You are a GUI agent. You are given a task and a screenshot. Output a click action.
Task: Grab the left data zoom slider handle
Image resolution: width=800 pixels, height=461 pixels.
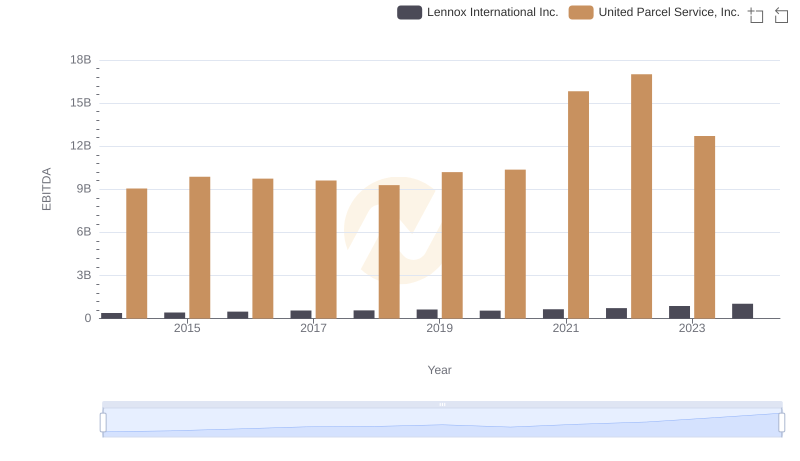click(103, 423)
